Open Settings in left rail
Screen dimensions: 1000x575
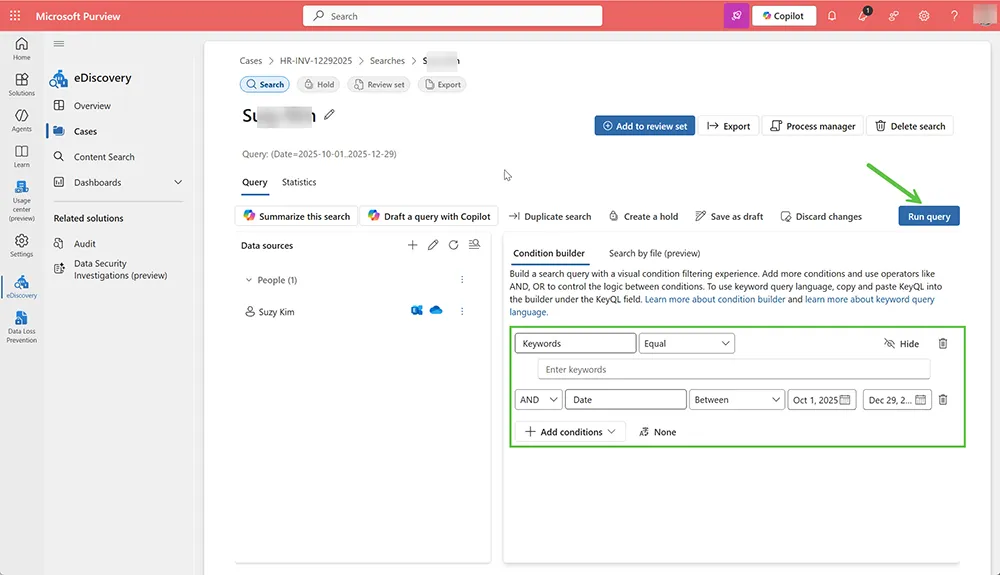pyautogui.click(x=22, y=245)
